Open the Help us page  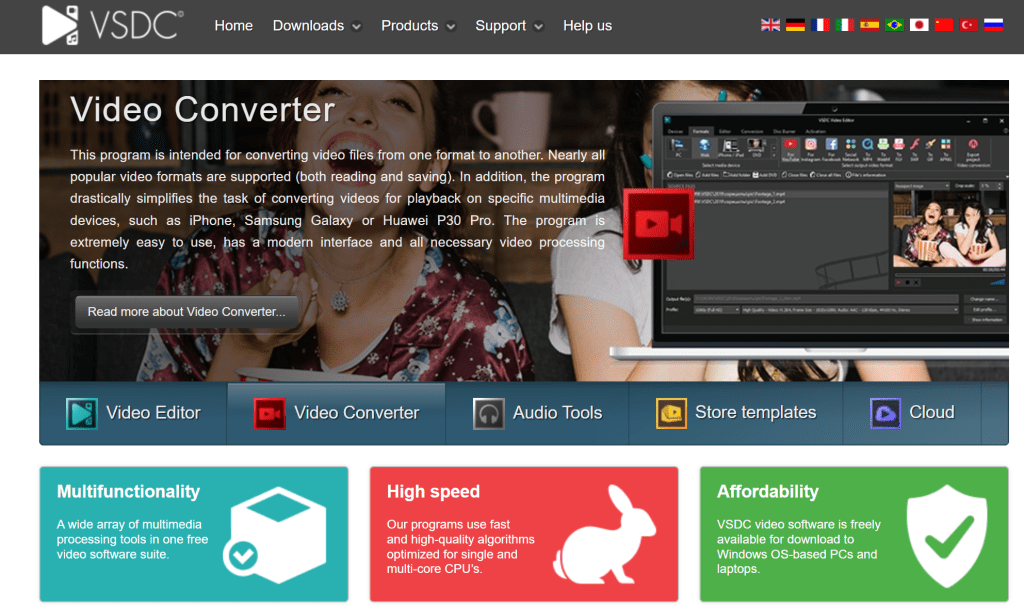[x=587, y=26]
